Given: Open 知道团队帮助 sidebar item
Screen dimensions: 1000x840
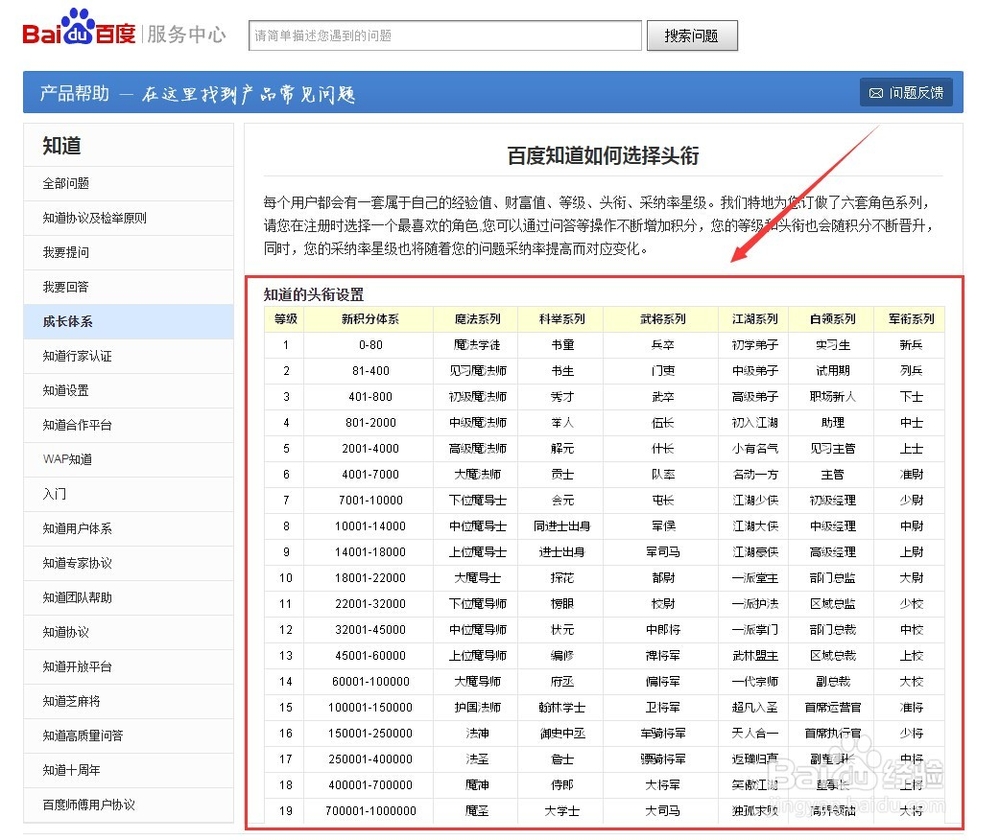Looking at the screenshot, I should [x=129, y=598].
